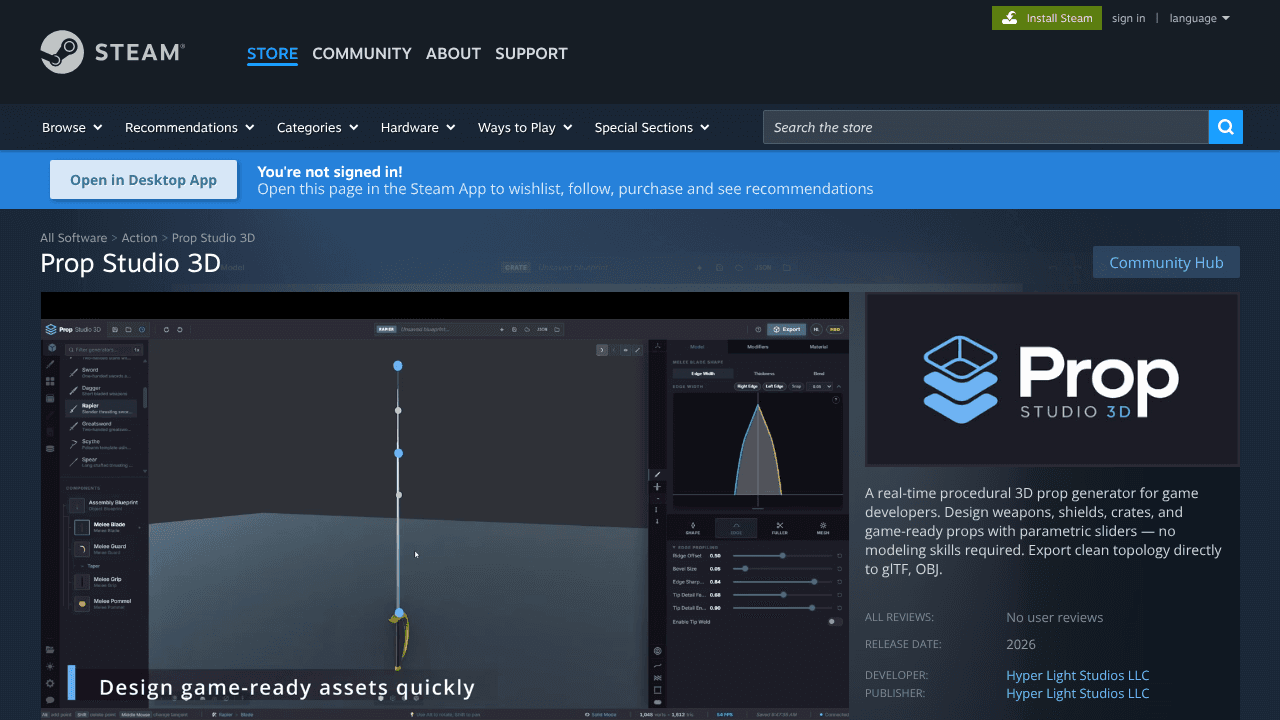Click the Edge Sharpness slider

coord(782,582)
